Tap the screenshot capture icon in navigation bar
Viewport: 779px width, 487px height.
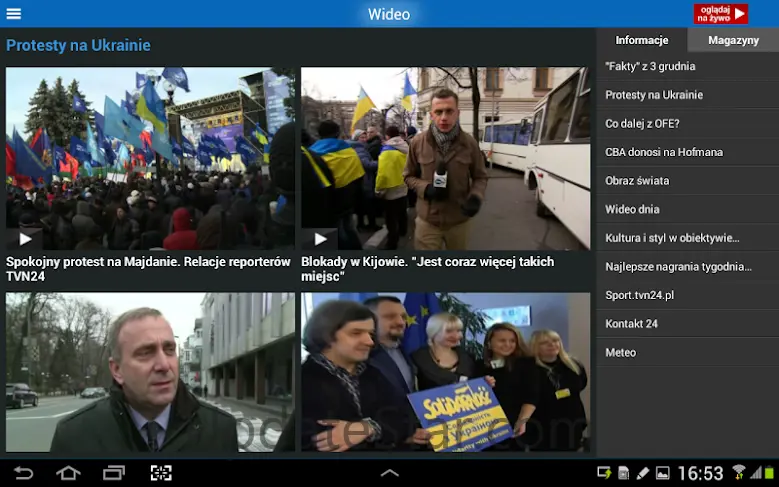point(161,473)
